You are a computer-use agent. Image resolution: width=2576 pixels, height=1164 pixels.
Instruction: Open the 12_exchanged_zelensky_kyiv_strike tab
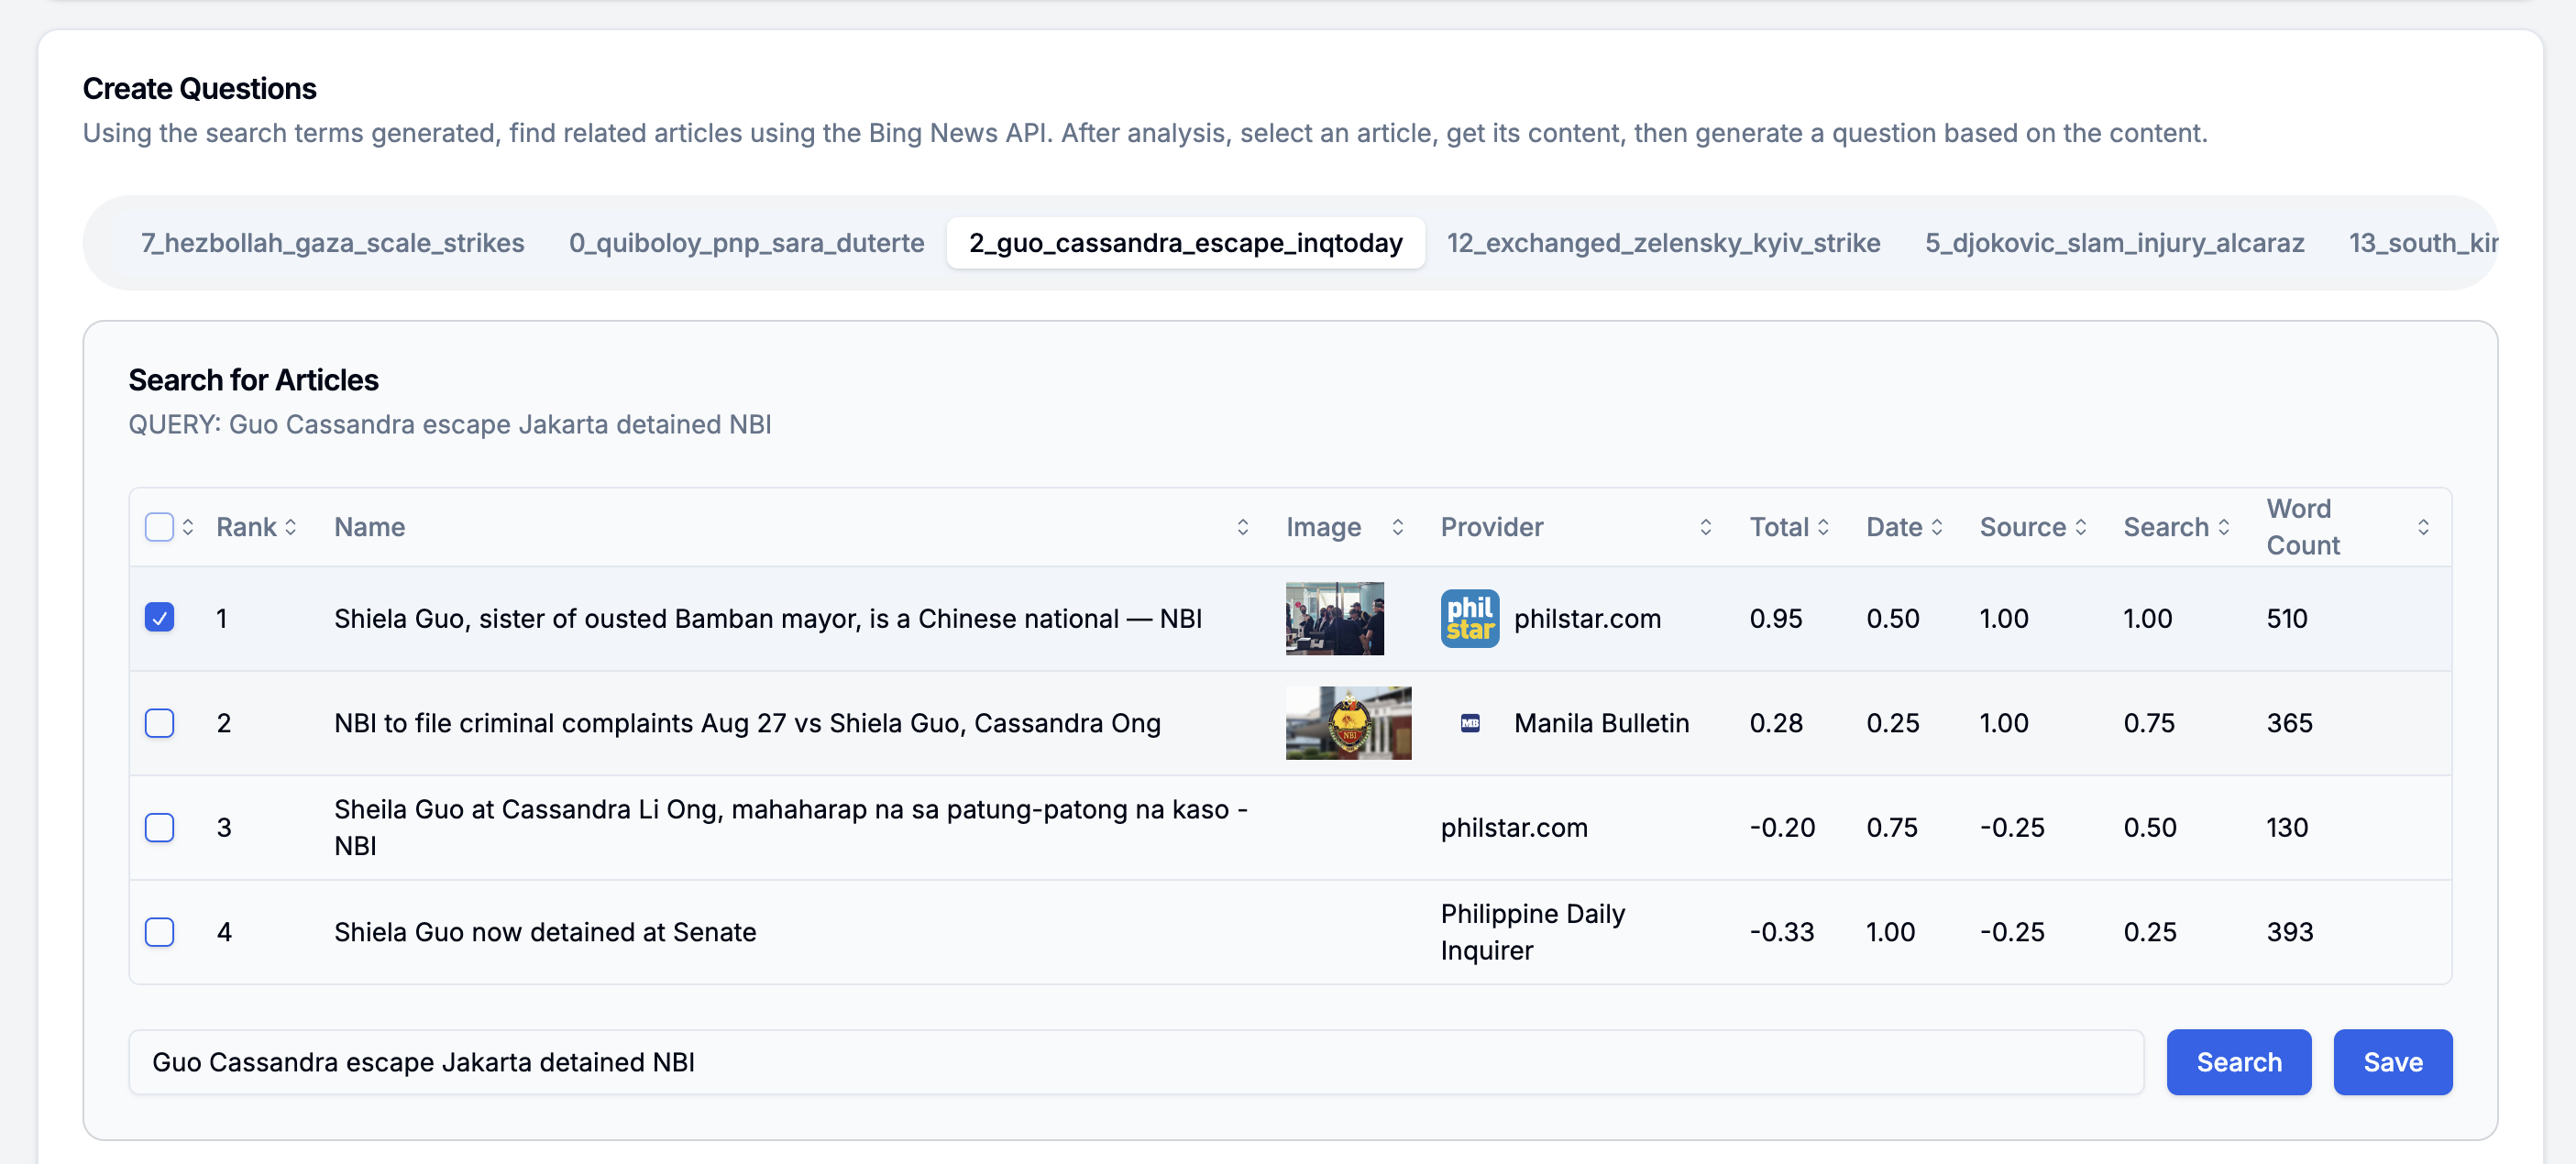1663,243
